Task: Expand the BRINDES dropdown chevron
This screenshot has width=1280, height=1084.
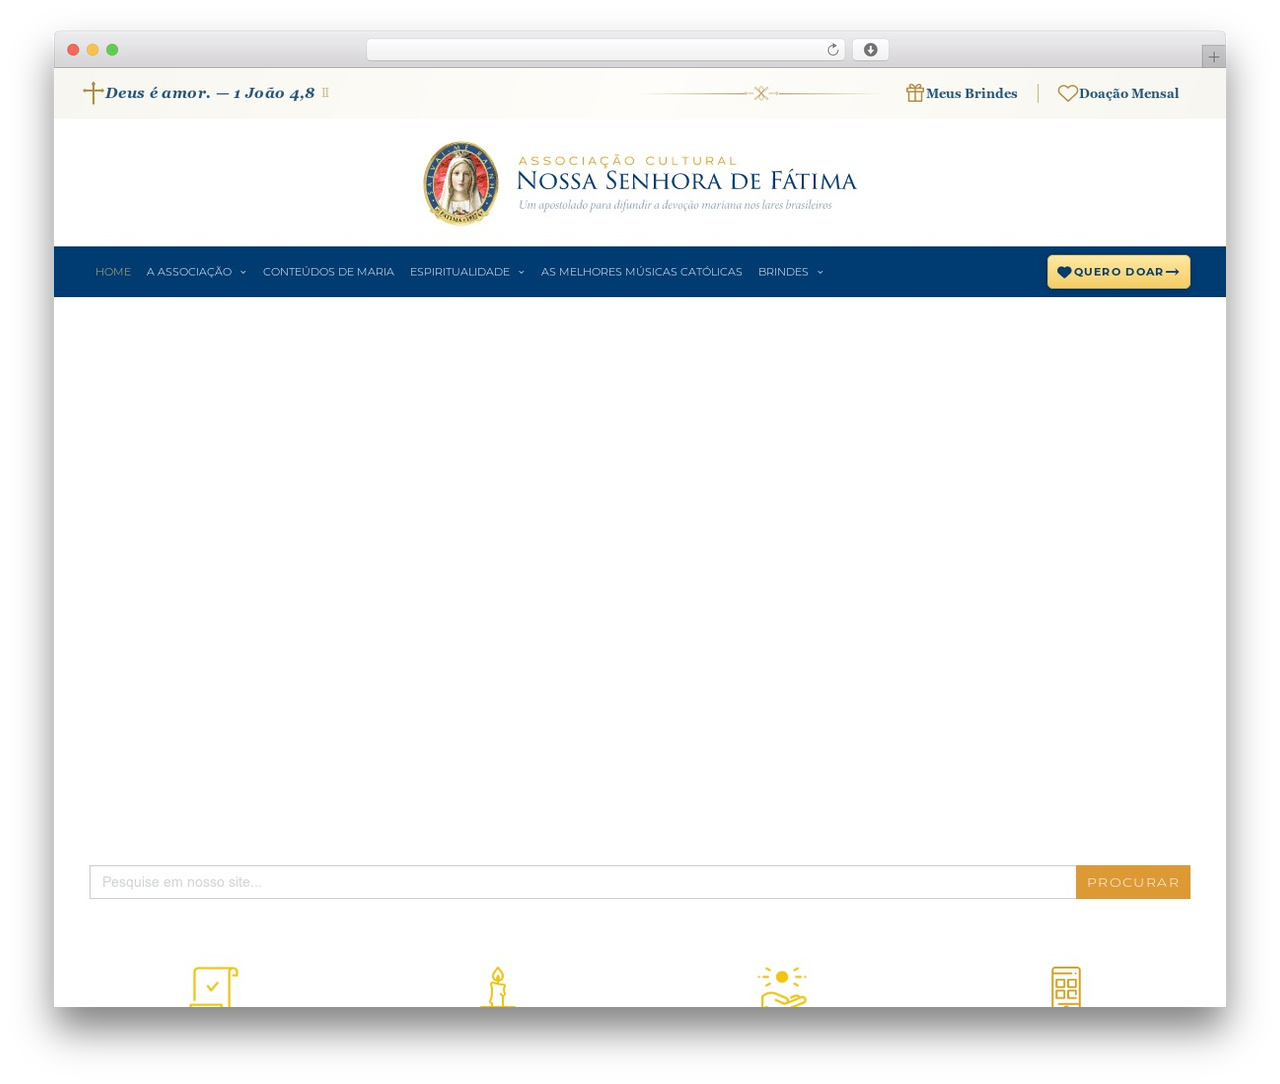Action: (x=820, y=272)
